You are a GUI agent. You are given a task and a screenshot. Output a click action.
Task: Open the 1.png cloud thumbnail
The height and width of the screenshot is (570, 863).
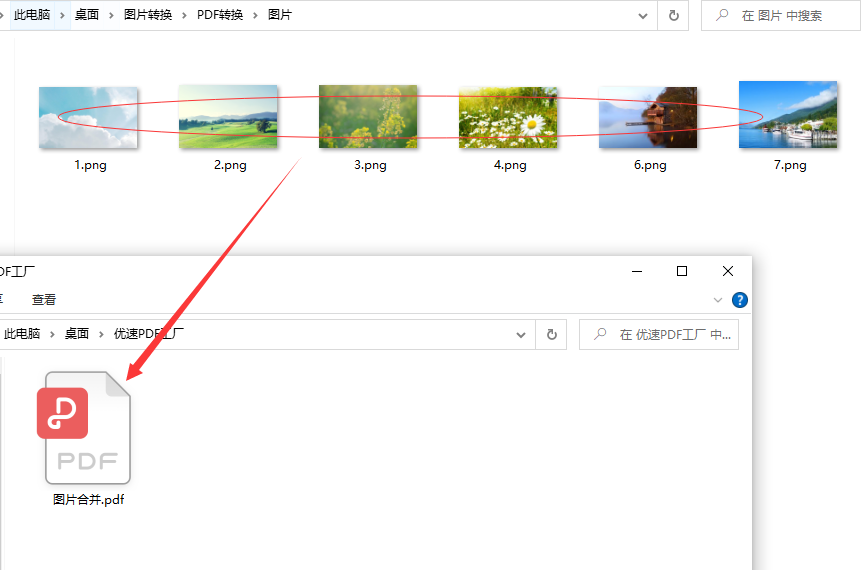(88, 117)
